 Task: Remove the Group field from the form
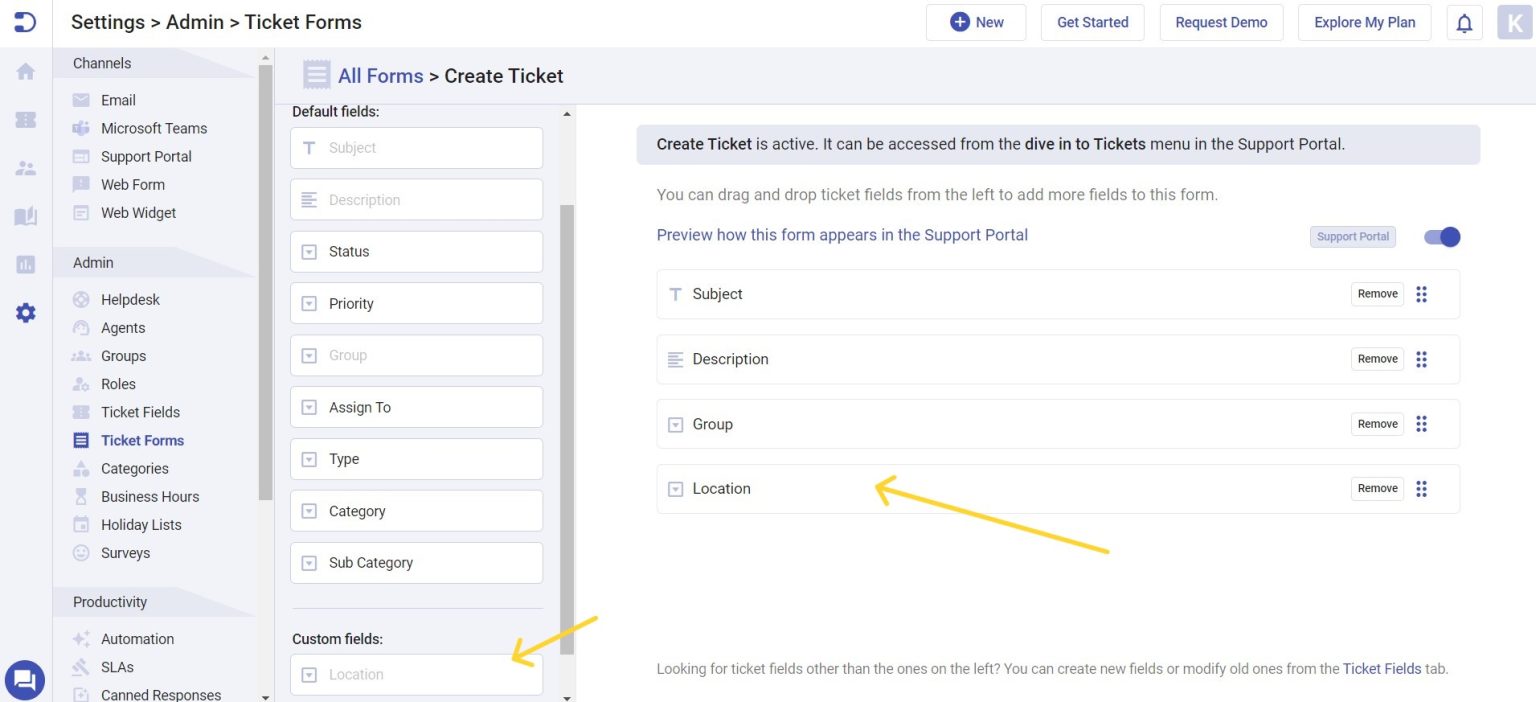point(1377,423)
